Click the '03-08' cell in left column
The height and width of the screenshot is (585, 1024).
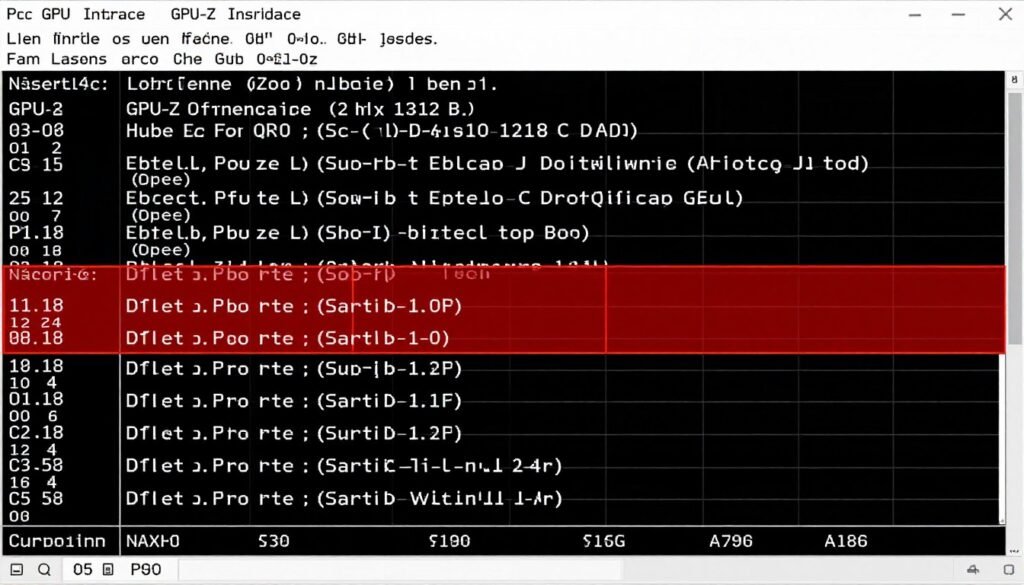pyautogui.click(x=36, y=131)
